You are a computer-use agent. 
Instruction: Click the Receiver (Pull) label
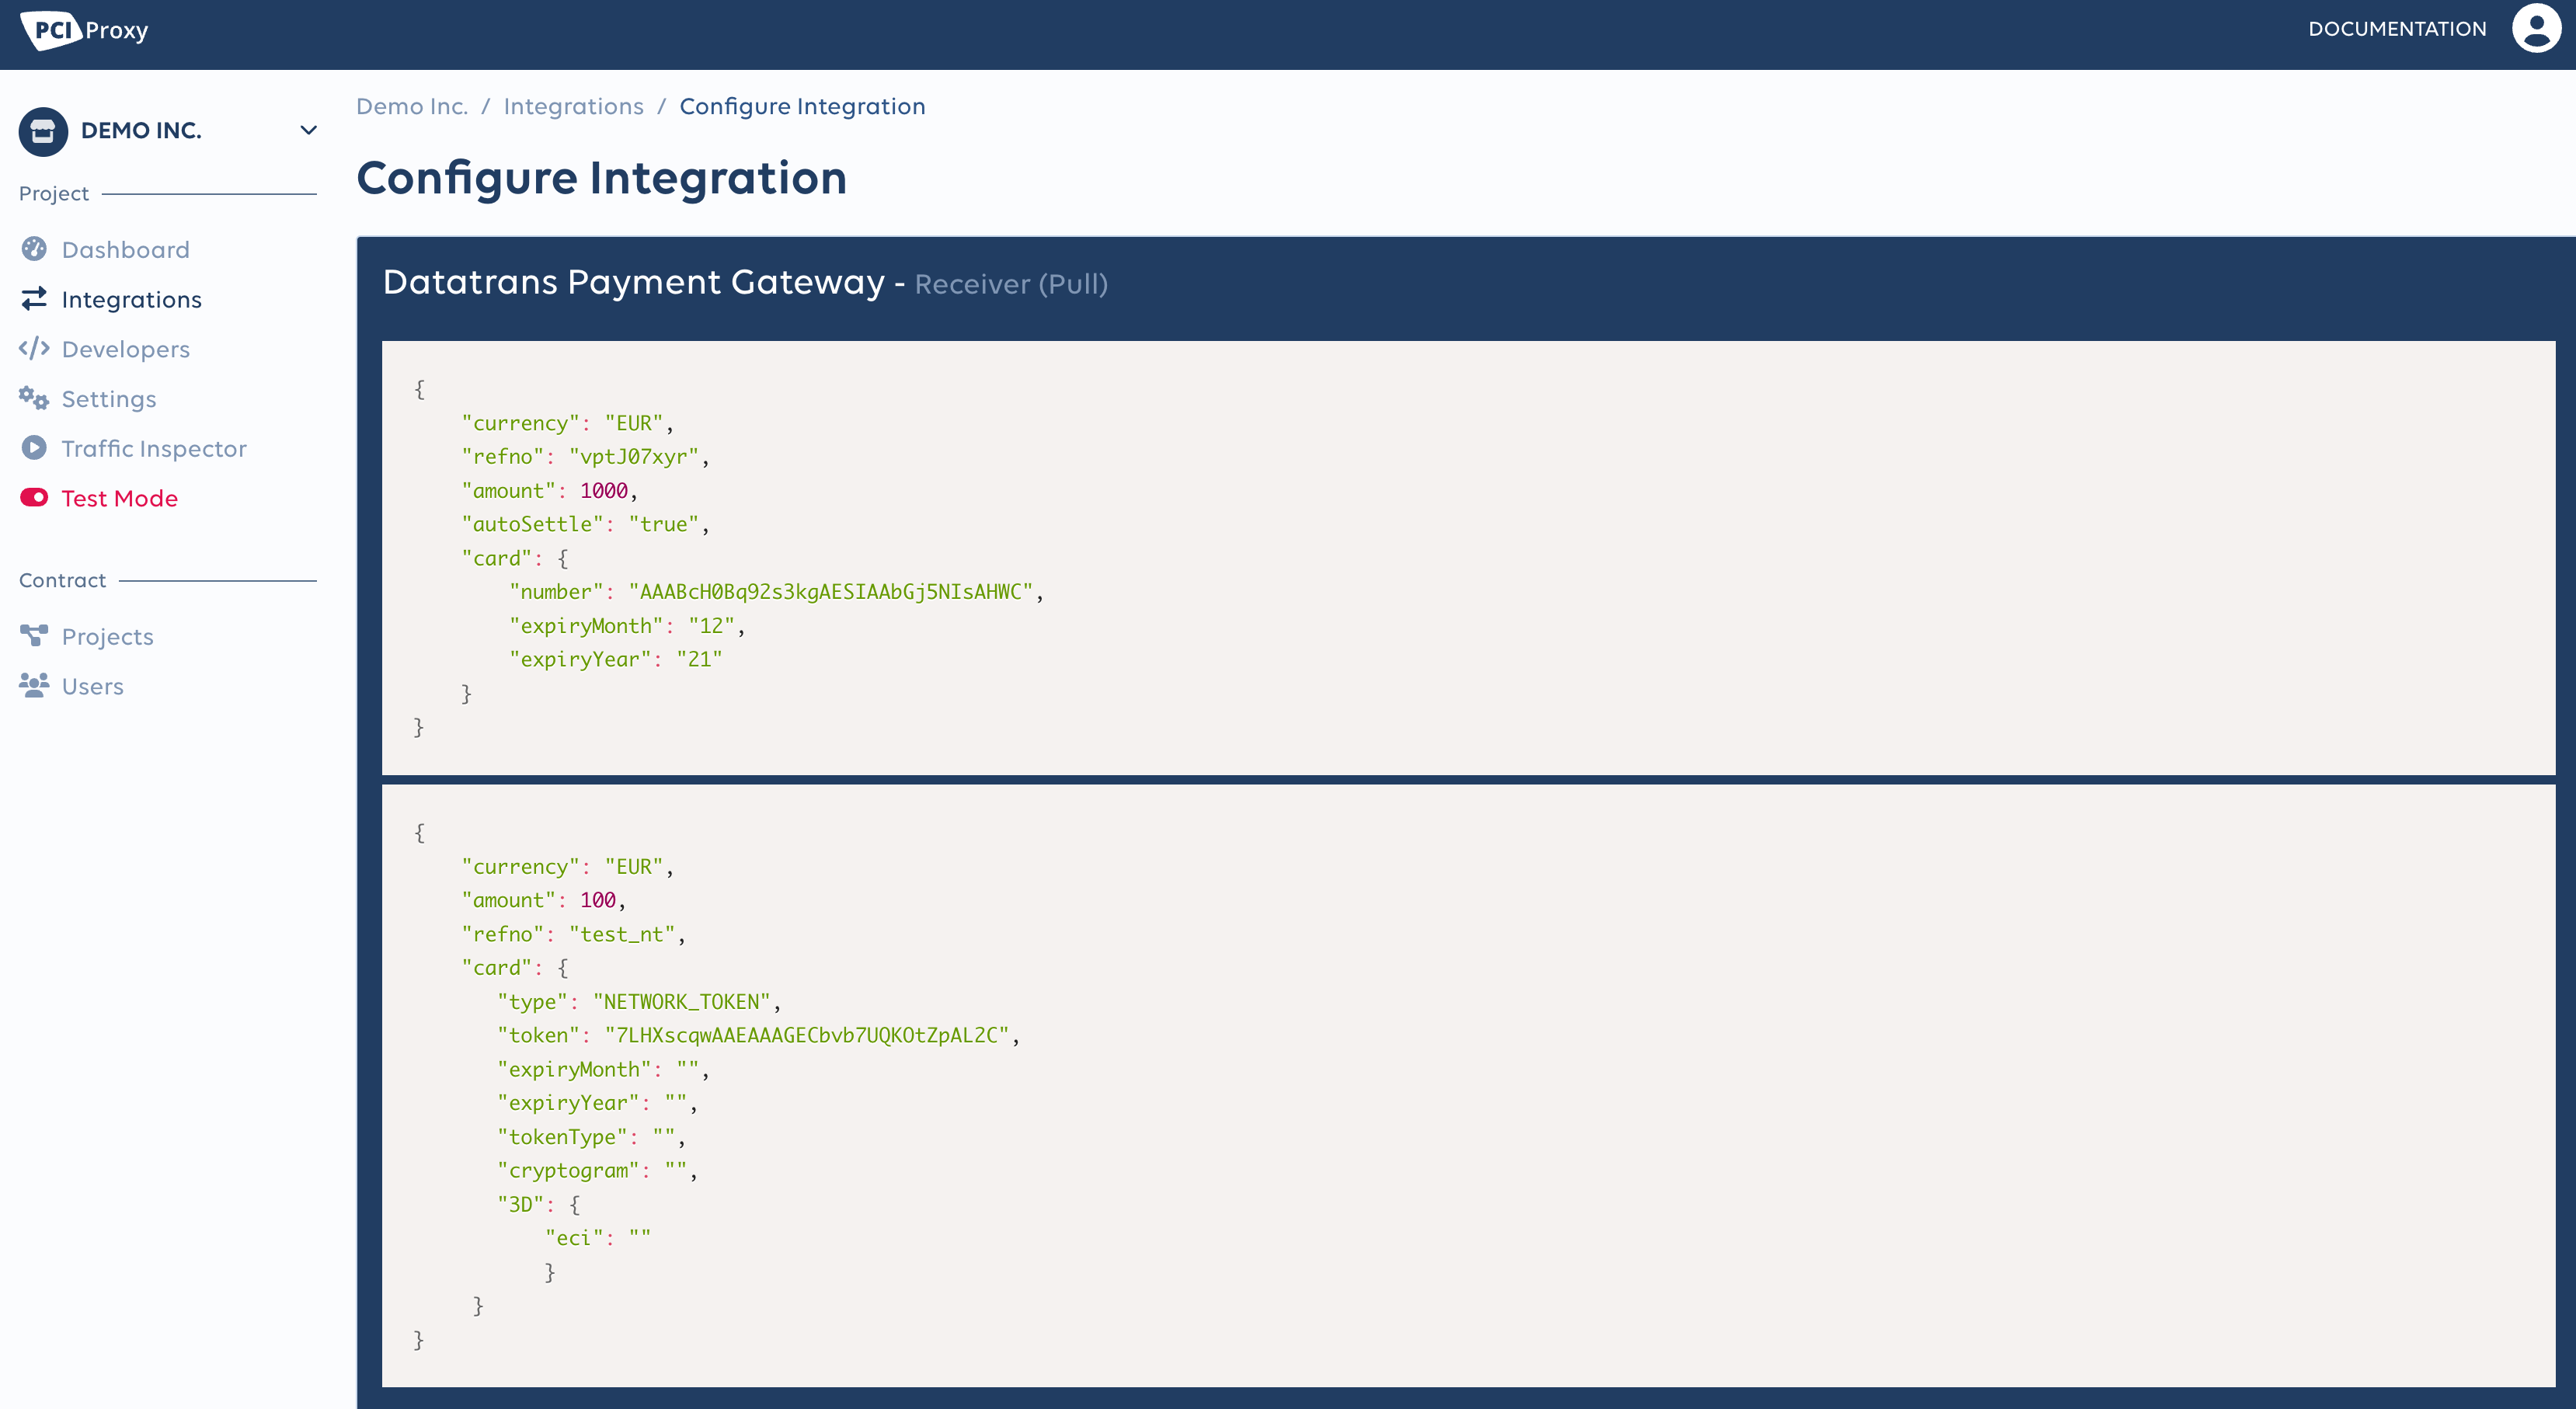tap(1011, 284)
